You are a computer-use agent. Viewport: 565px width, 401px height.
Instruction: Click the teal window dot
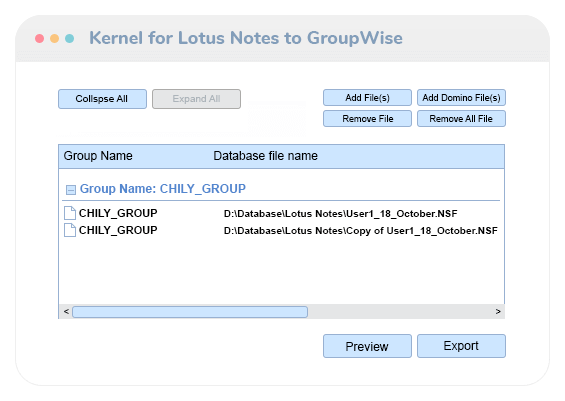point(70,38)
